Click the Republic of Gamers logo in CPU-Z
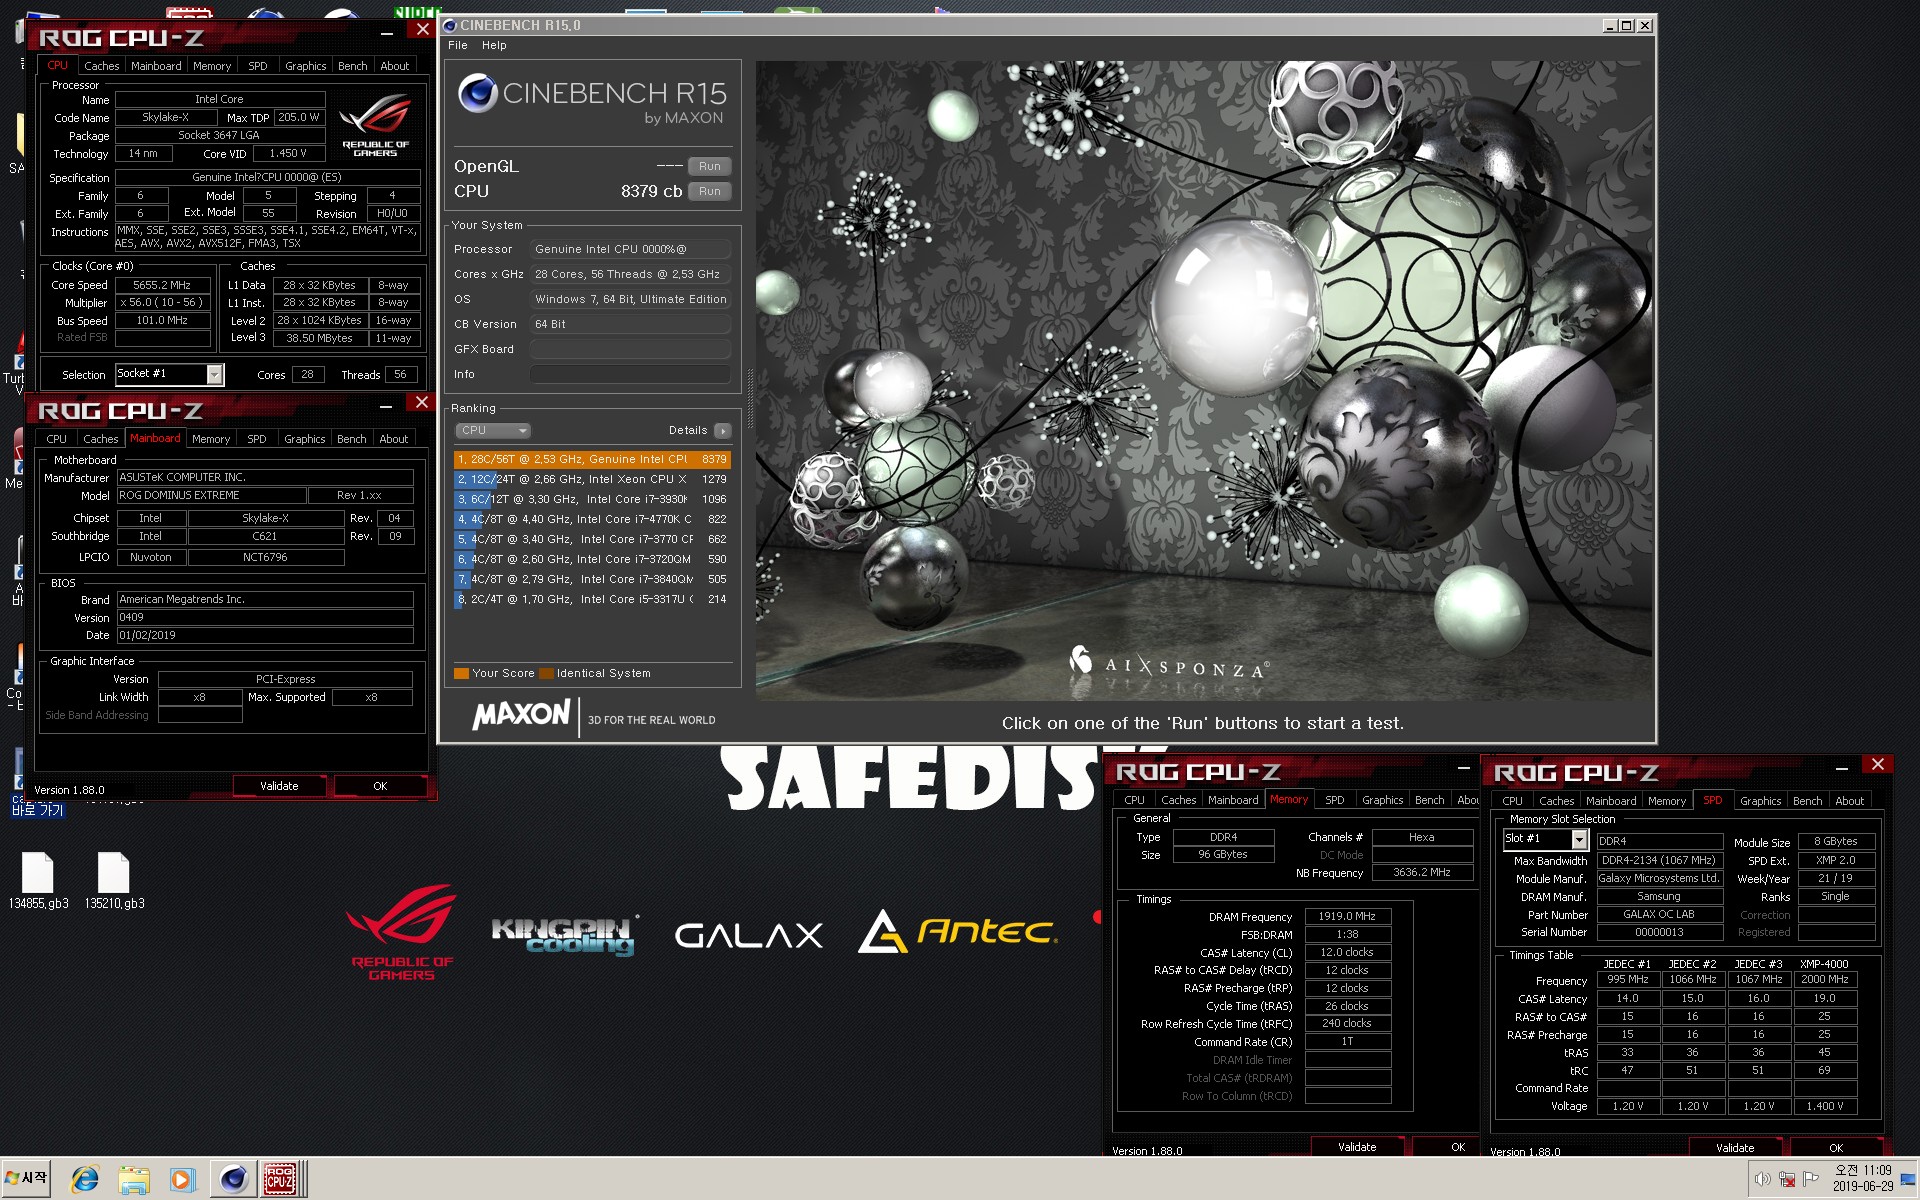 tap(375, 124)
